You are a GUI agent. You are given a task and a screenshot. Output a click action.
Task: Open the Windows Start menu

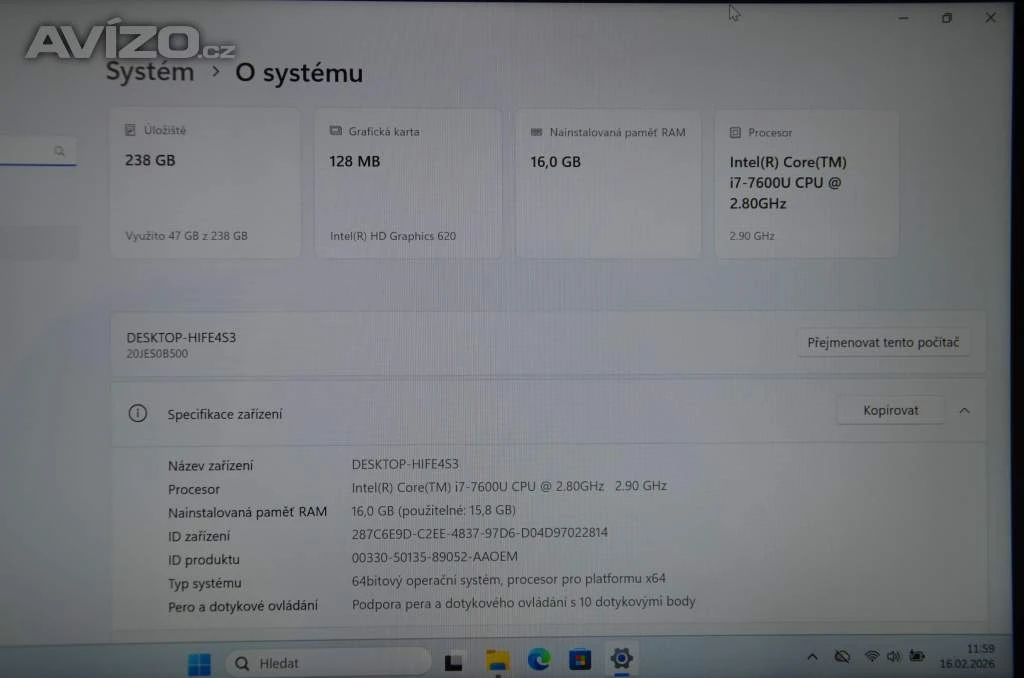[199, 662]
